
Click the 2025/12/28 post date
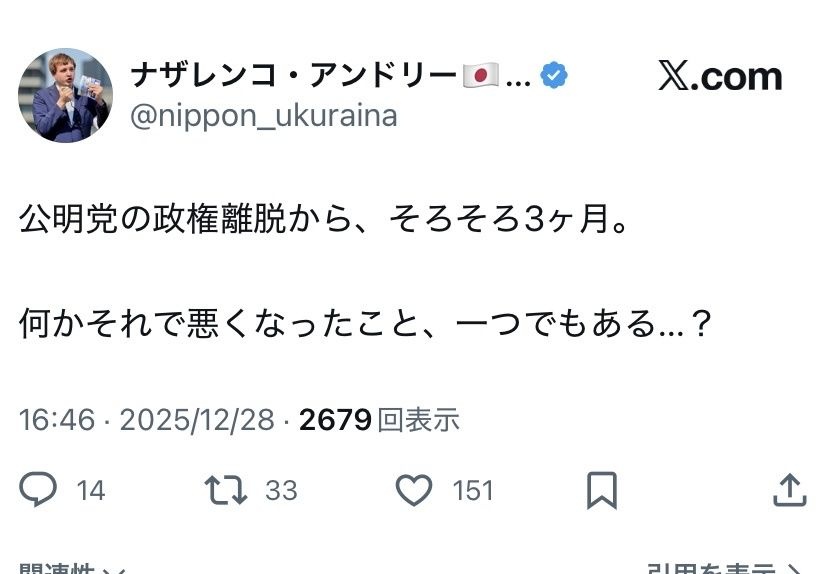coord(196,419)
